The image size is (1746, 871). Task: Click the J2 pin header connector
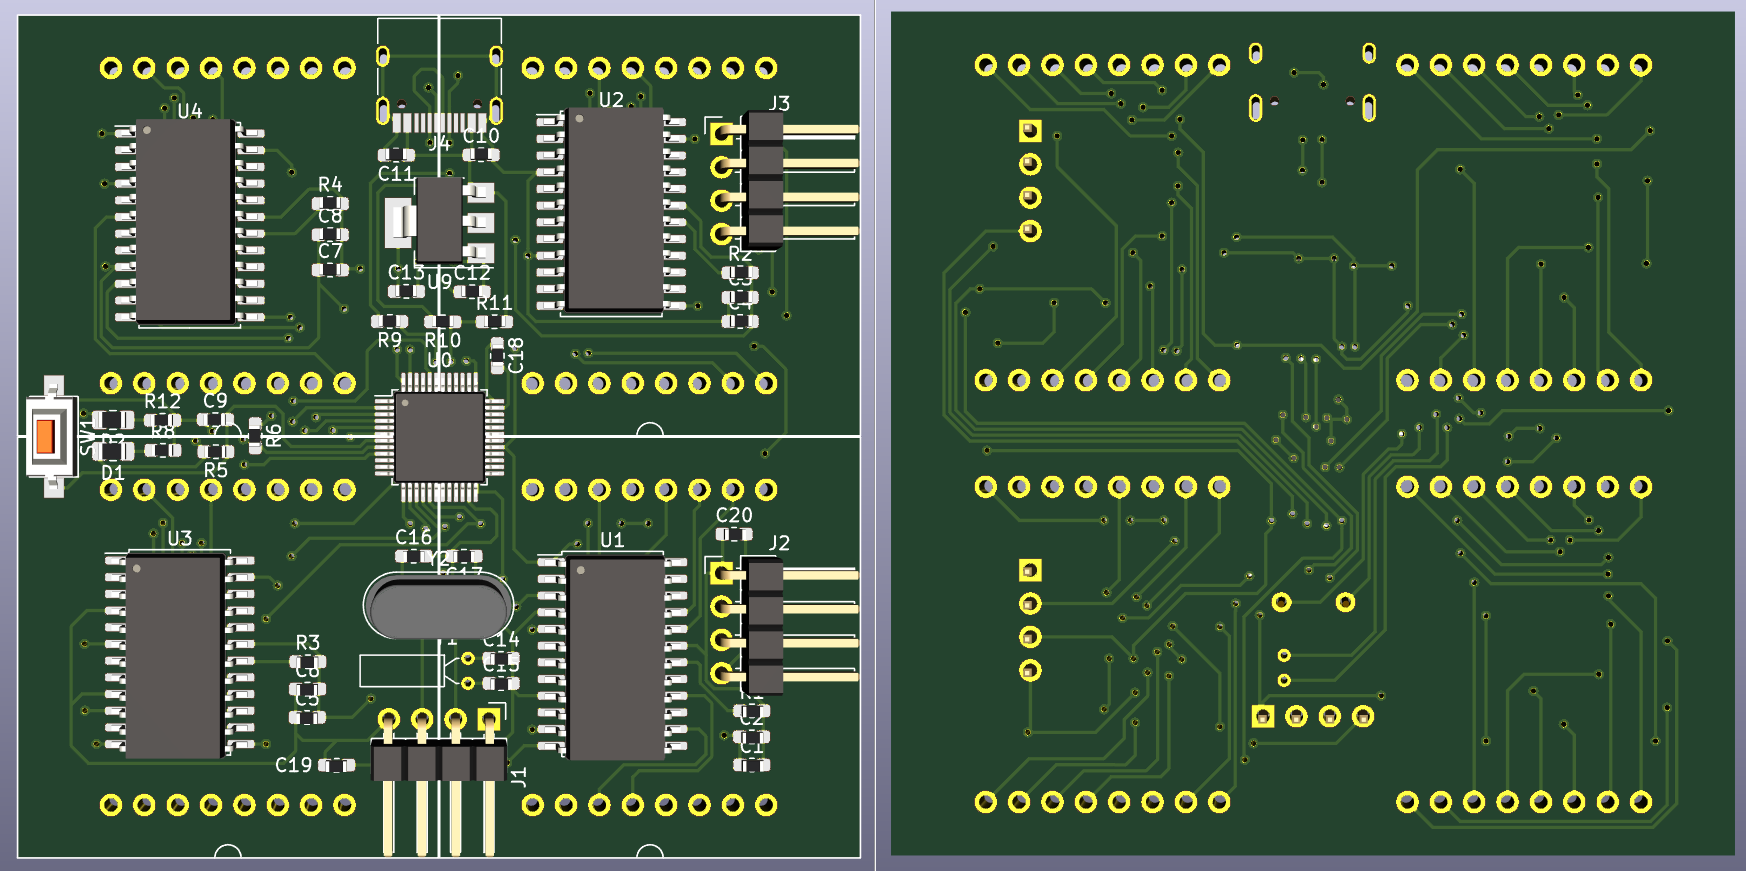[765, 625]
